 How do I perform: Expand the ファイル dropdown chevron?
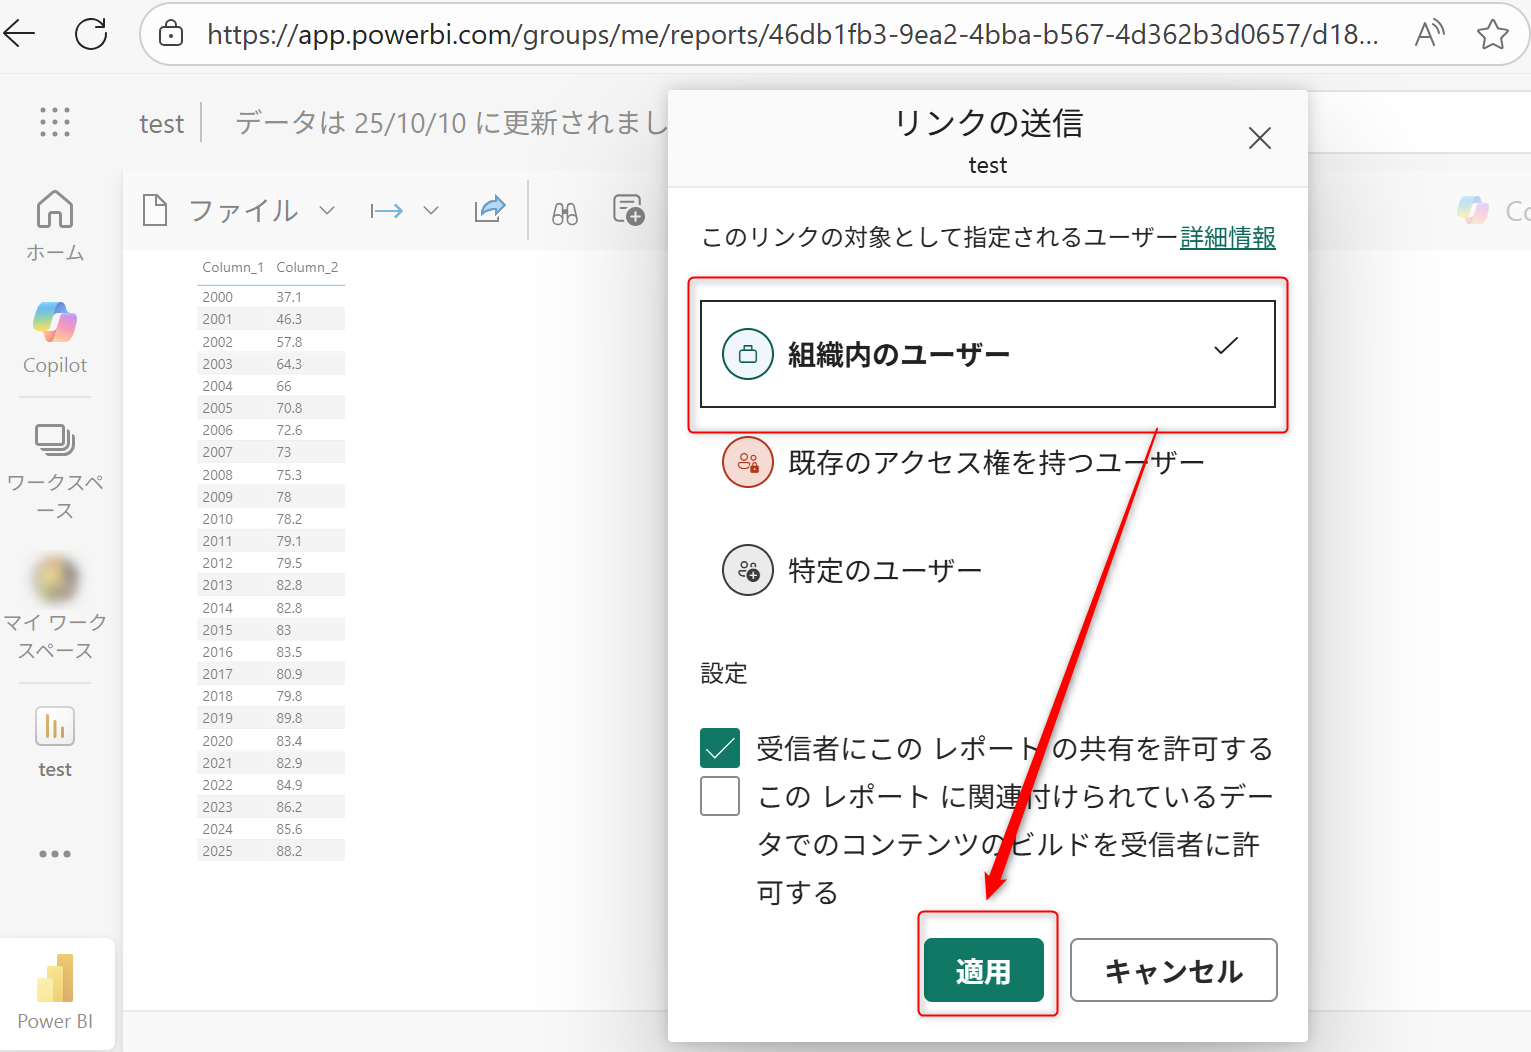pyautogui.click(x=327, y=210)
